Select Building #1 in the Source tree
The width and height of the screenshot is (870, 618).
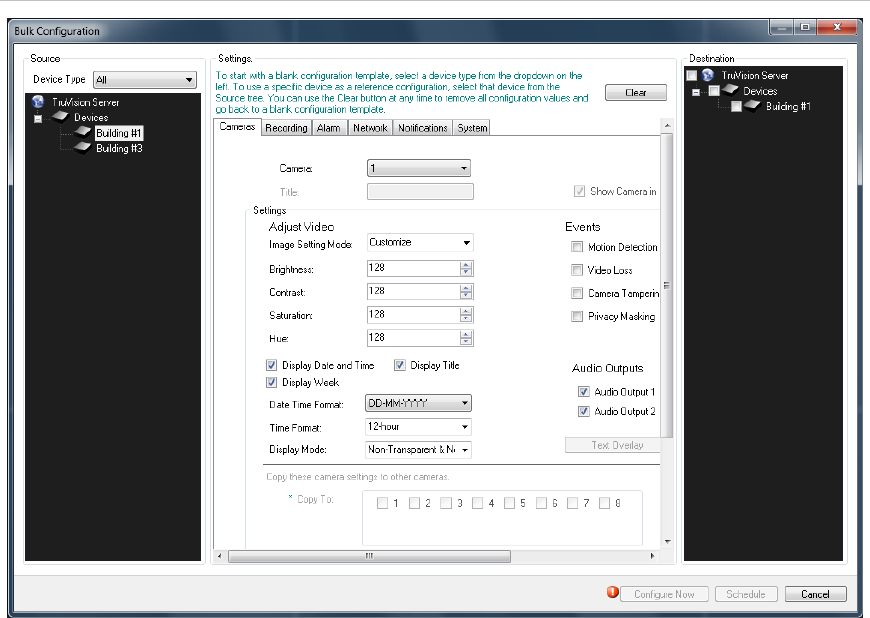point(119,133)
